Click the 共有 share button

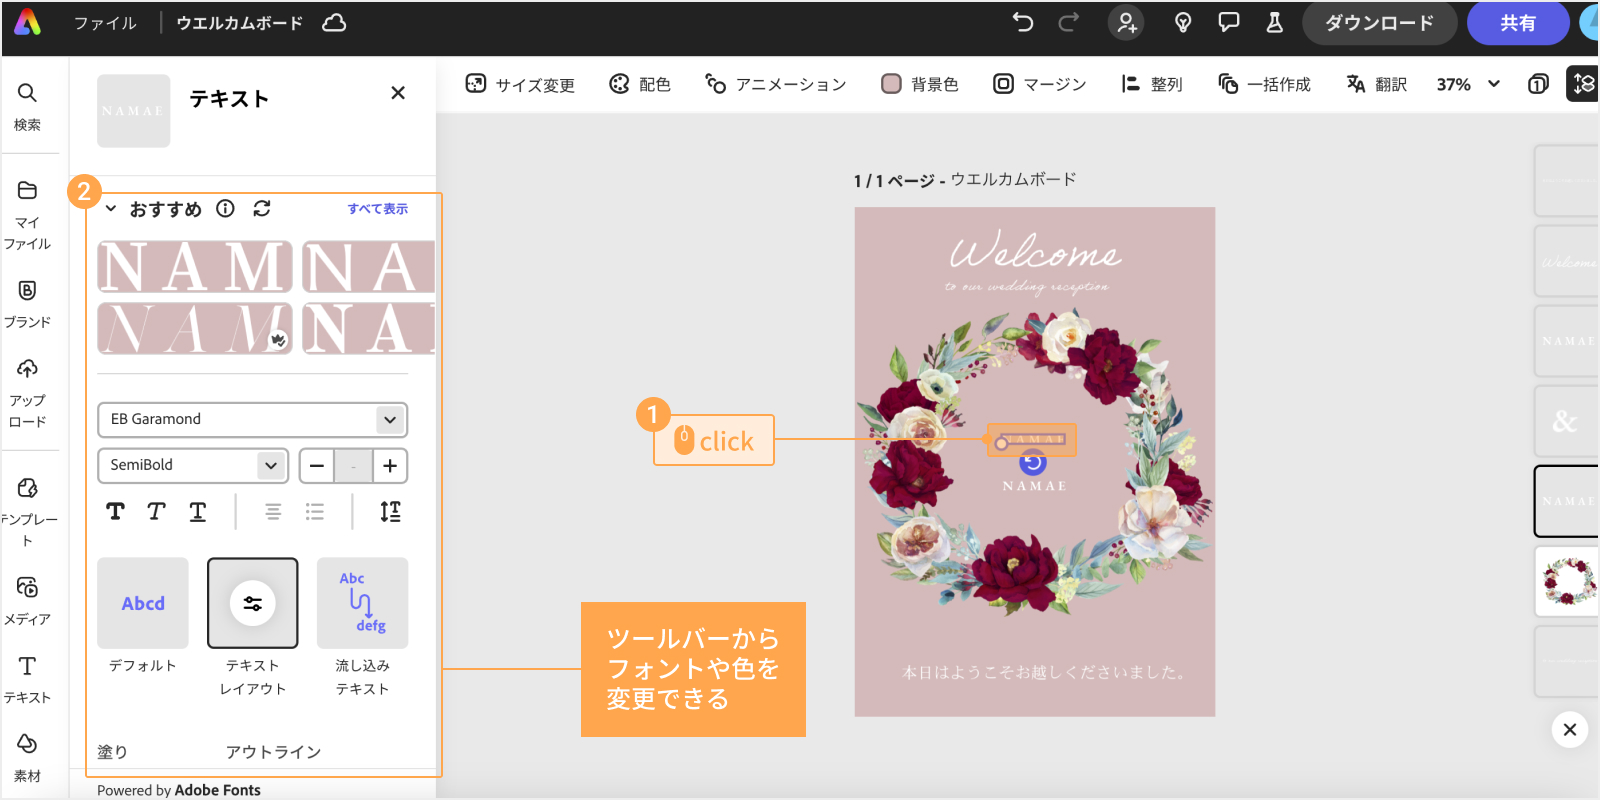click(1518, 23)
